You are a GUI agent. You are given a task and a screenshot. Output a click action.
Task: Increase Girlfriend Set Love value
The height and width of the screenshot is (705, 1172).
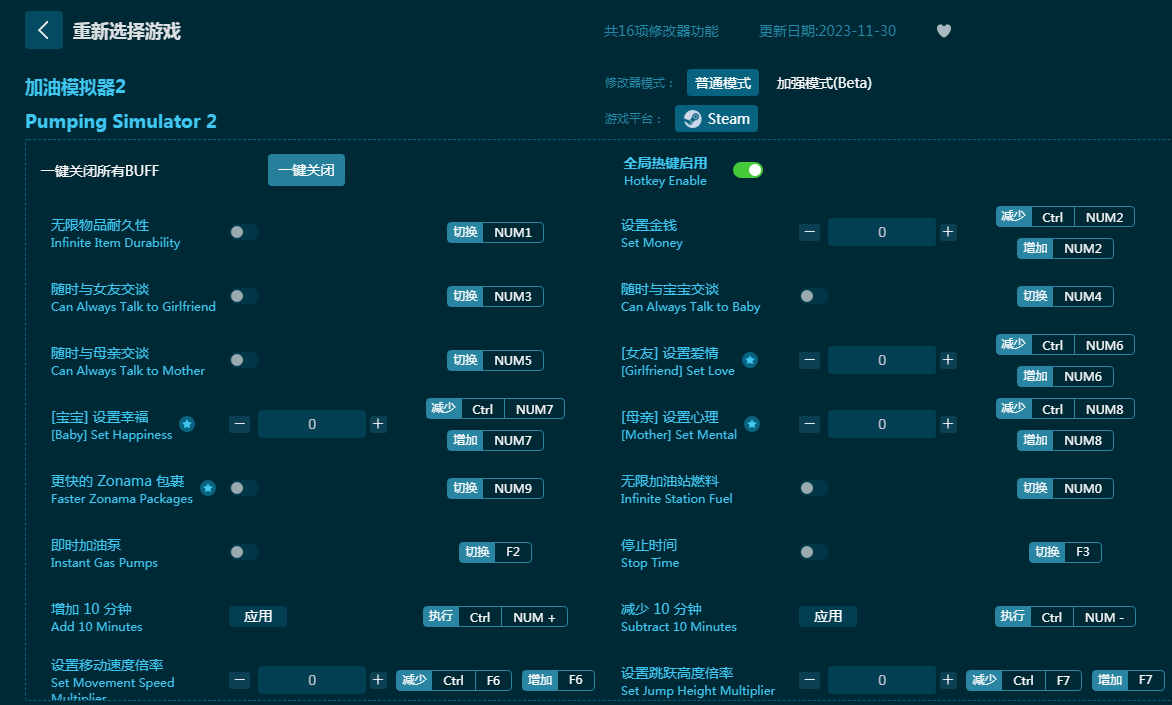pyautogui.click(x=948, y=360)
